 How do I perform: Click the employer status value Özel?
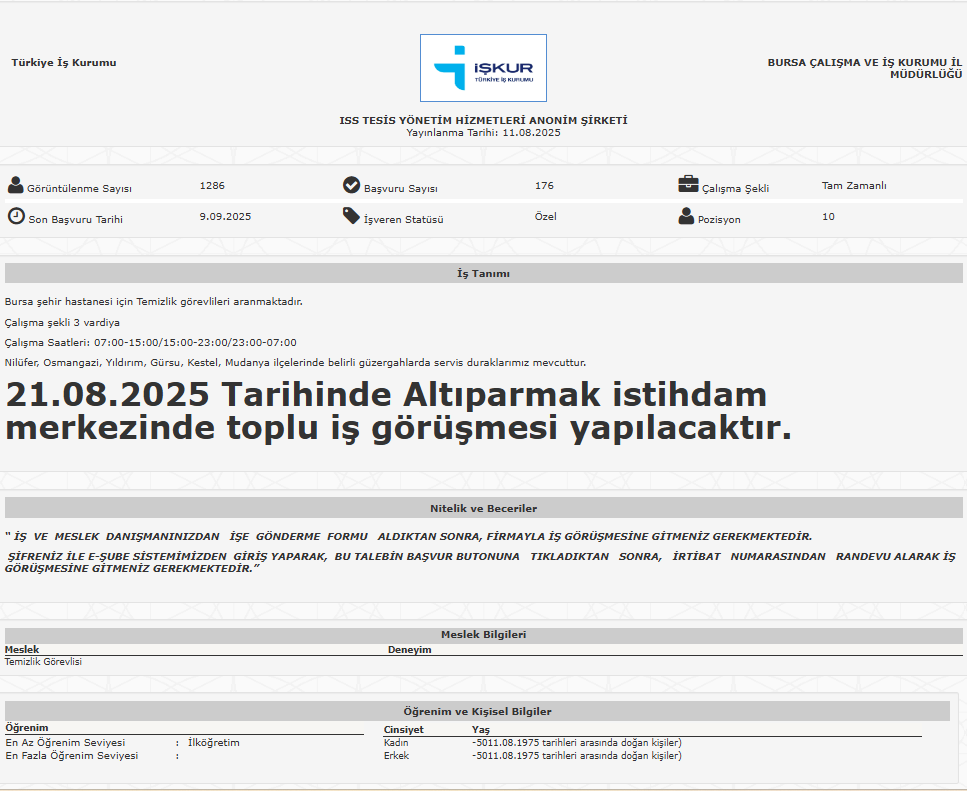click(546, 216)
